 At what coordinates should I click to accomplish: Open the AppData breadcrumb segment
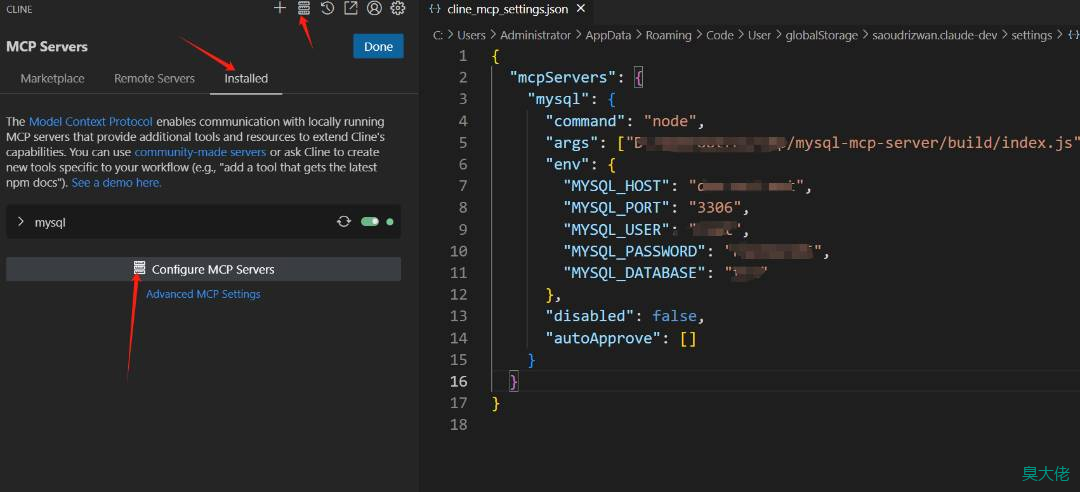608,35
